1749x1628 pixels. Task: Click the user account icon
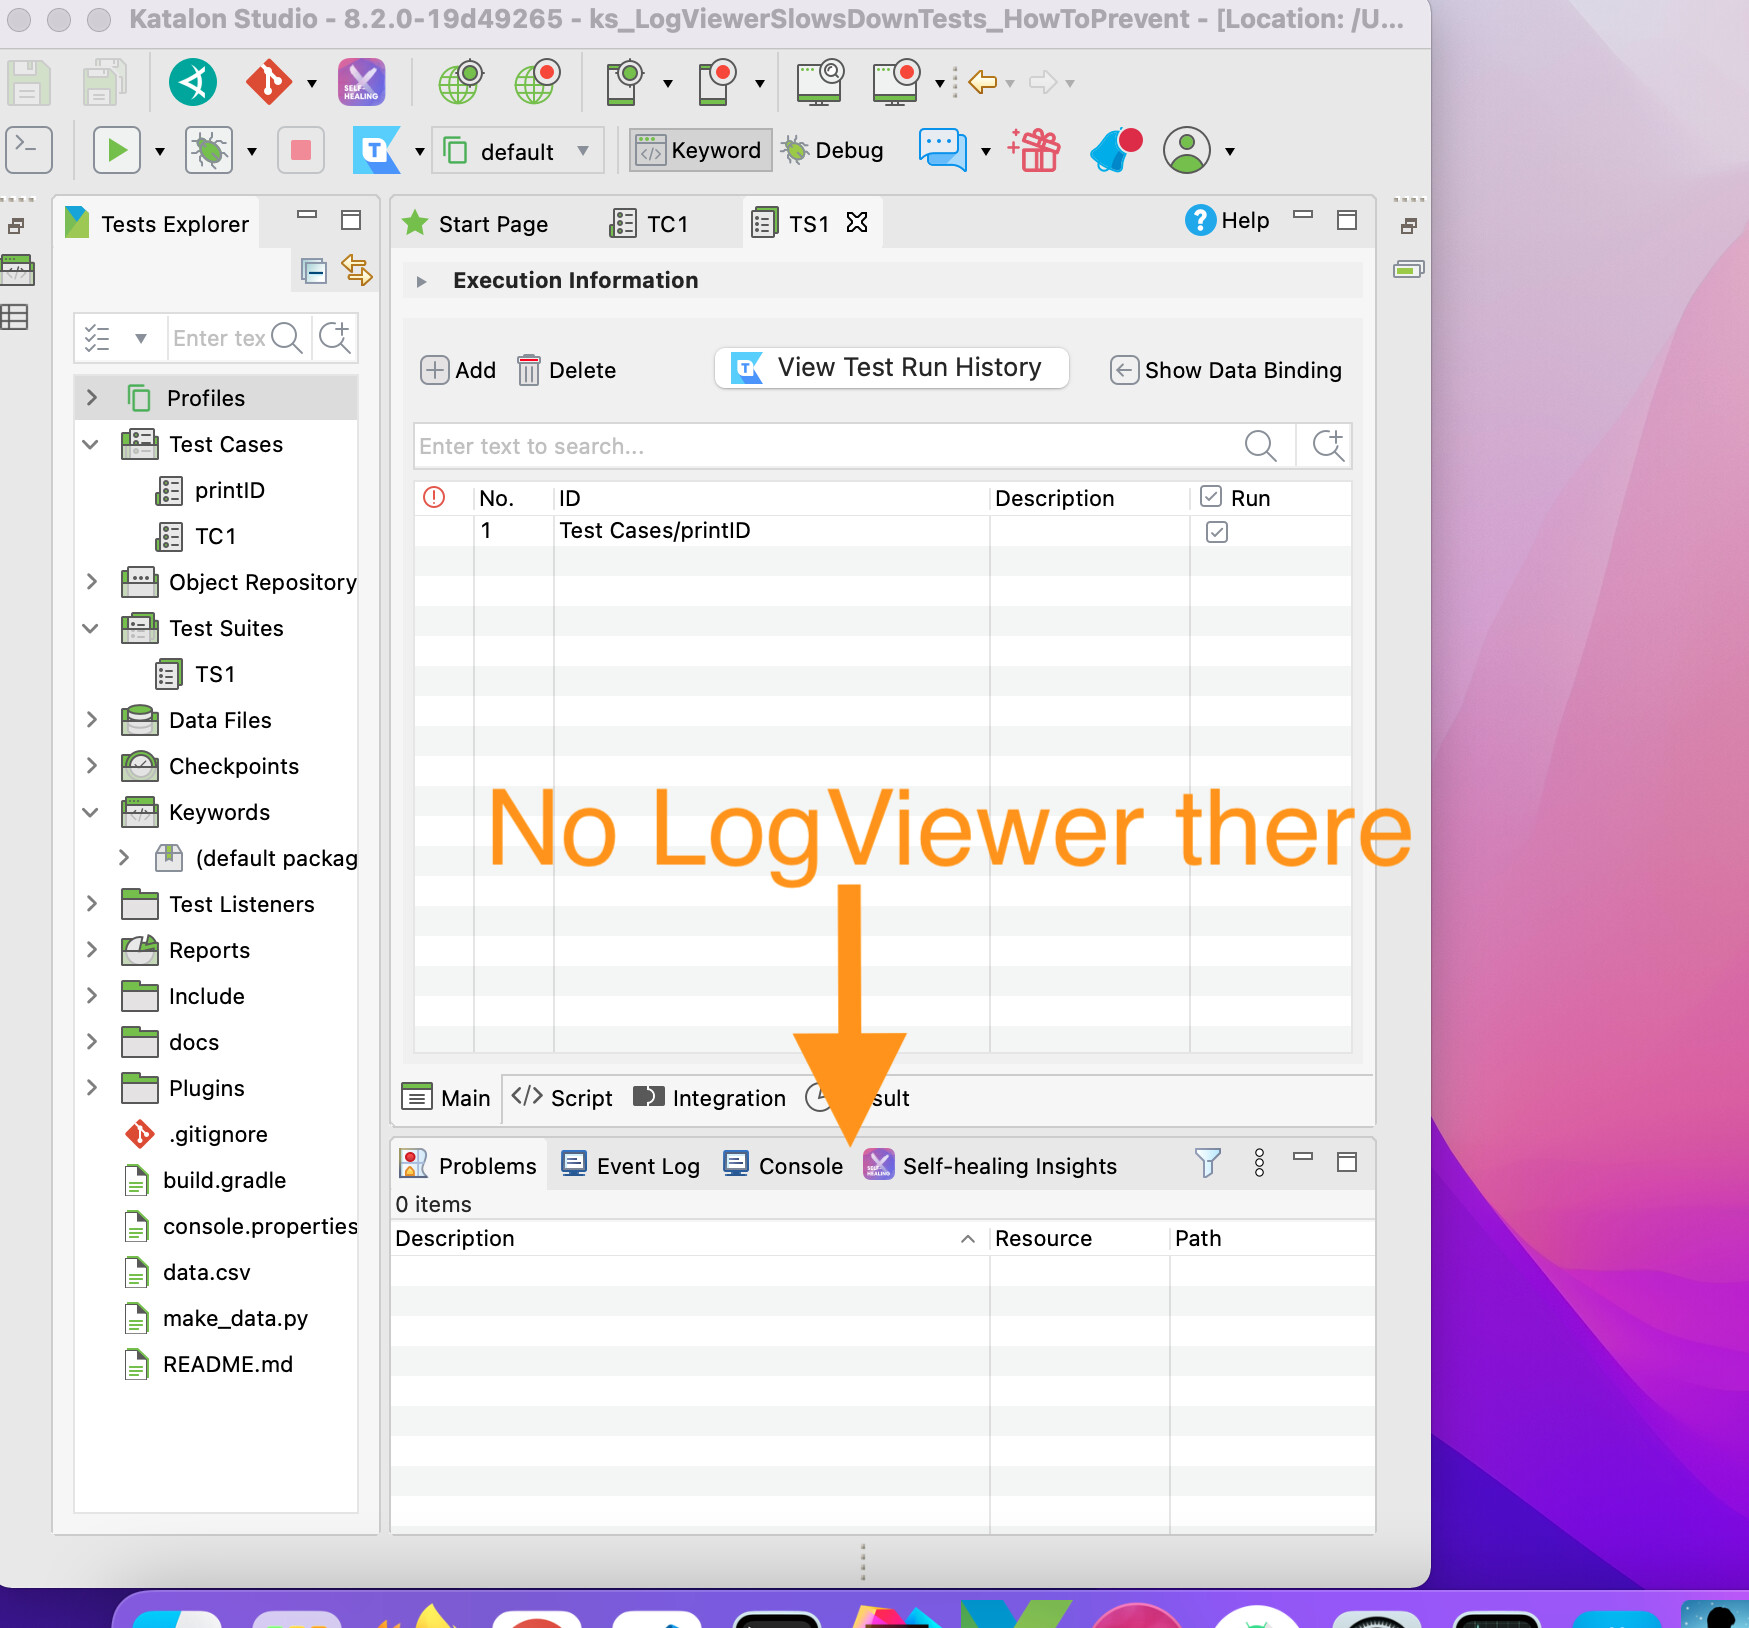coord(1187,151)
